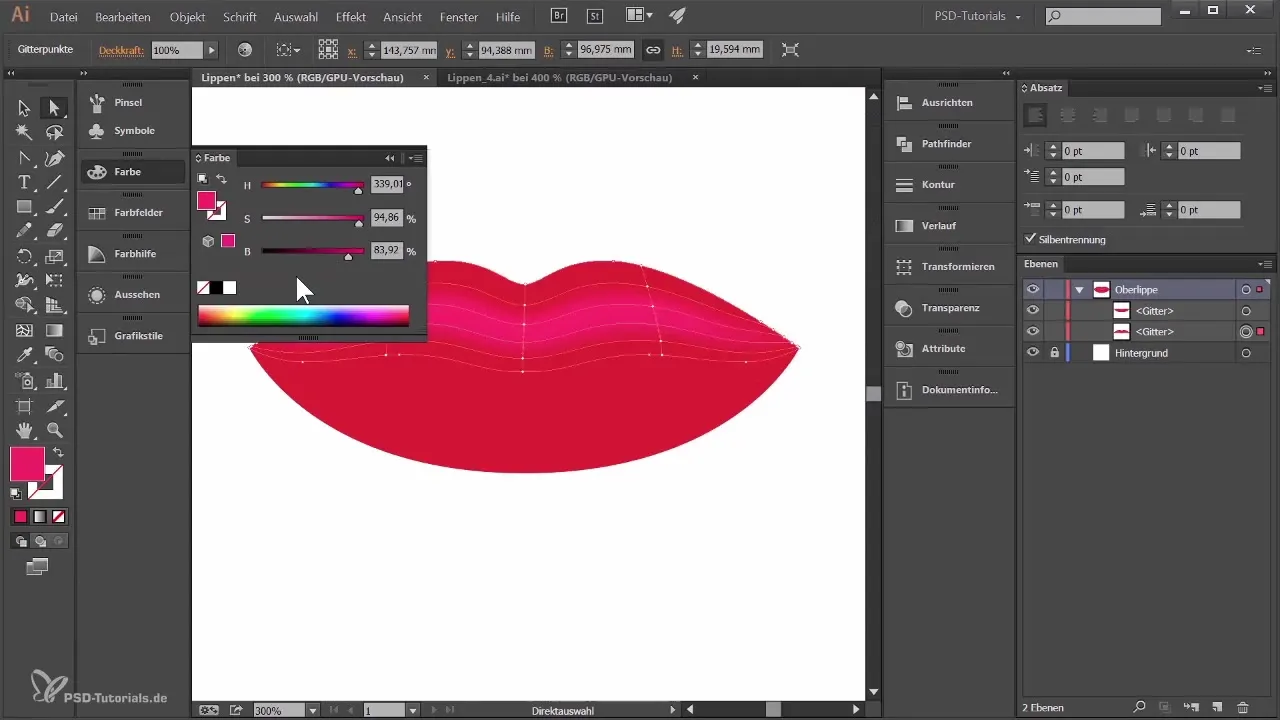
Task: Select the Rectangle tool
Action: click(x=24, y=207)
